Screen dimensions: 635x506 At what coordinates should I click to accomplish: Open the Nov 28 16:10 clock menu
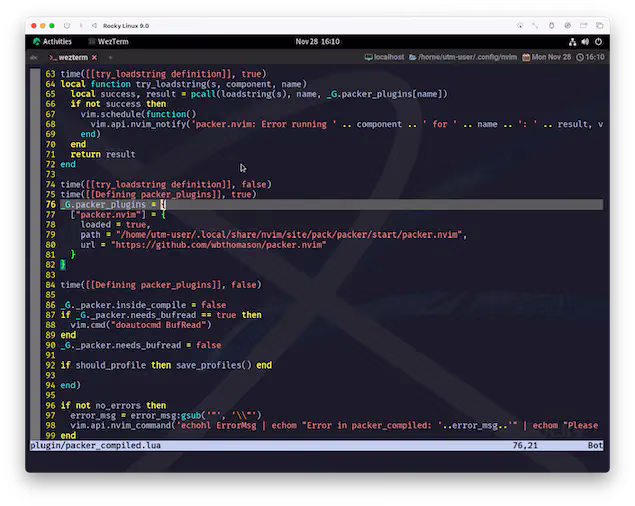pyautogui.click(x=318, y=41)
